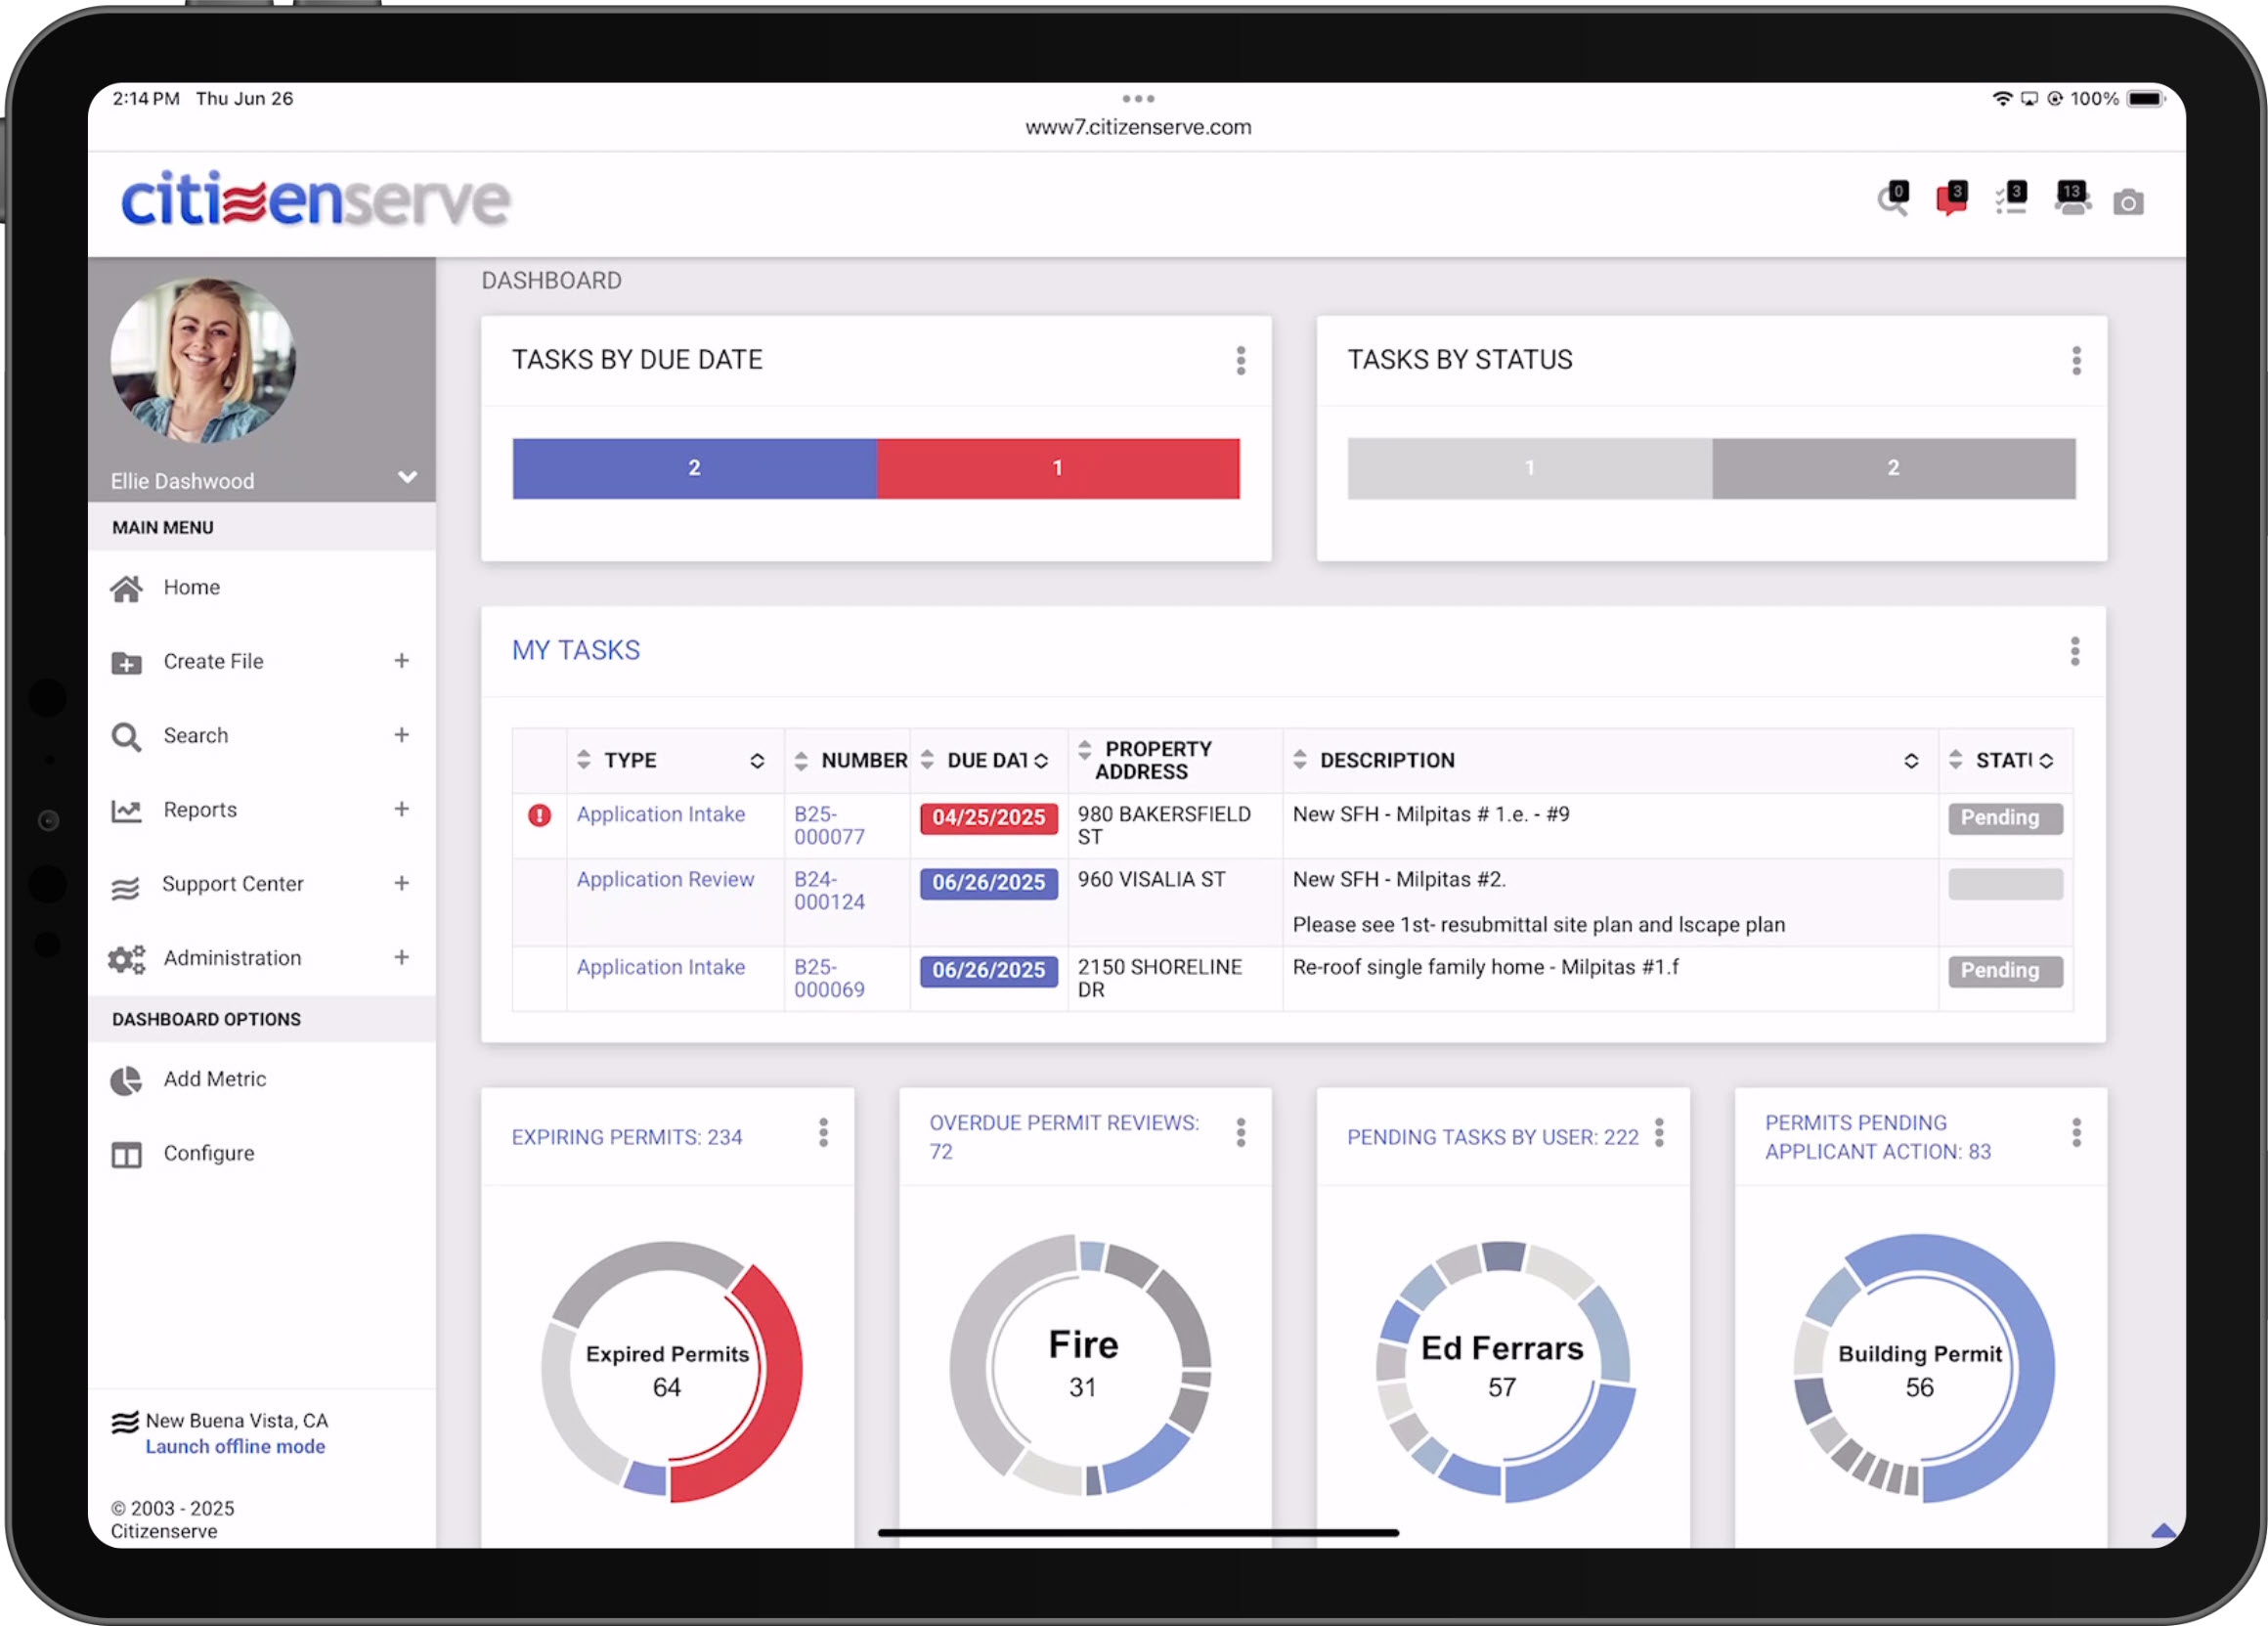The width and height of the screenshot is (2268, 1626).
Task: Click the search magnifier icon with badge 0
Action: pyautogui.click(x=1891, y=200)
